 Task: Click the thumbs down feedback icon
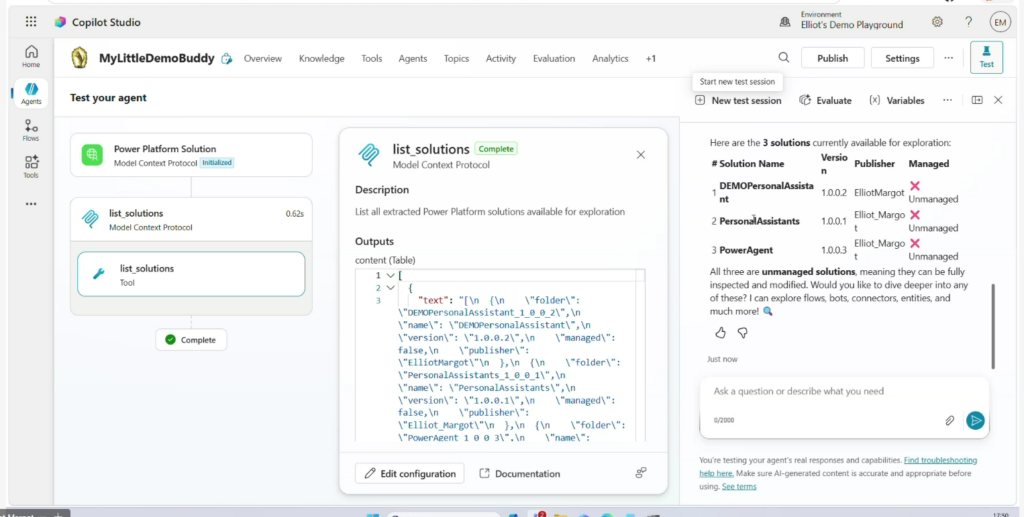point(742,332)
